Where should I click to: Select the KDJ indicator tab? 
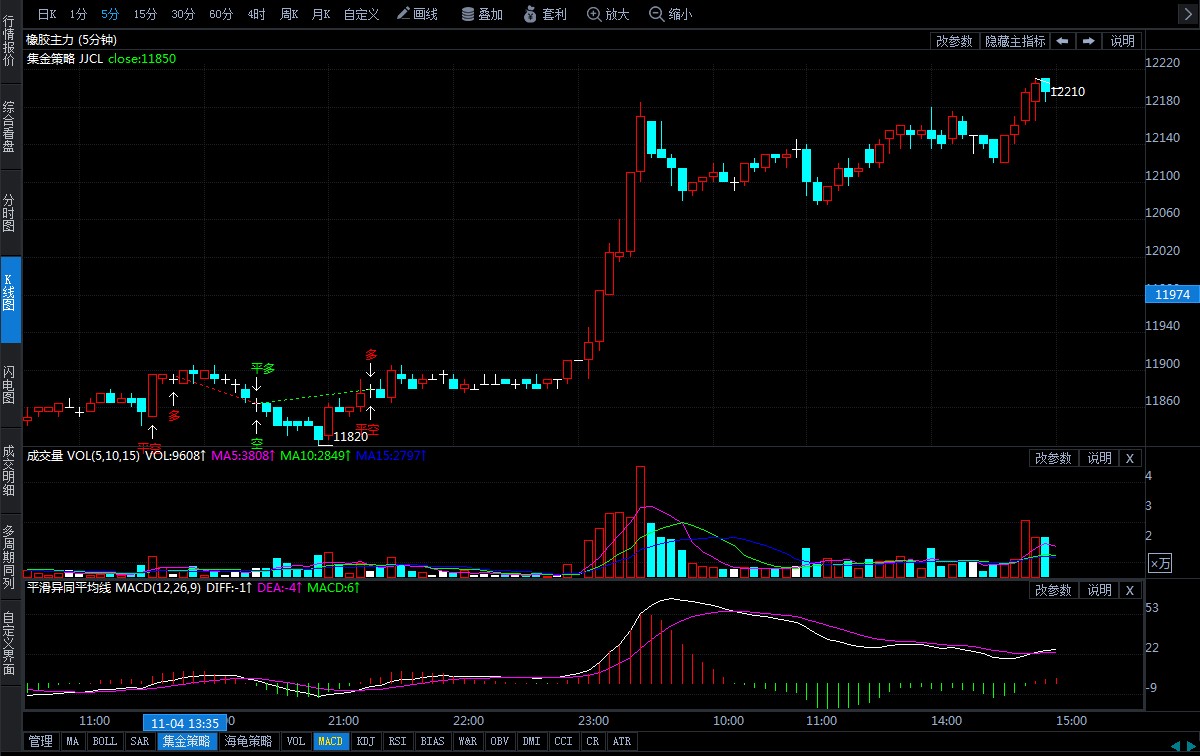(366, 742)
